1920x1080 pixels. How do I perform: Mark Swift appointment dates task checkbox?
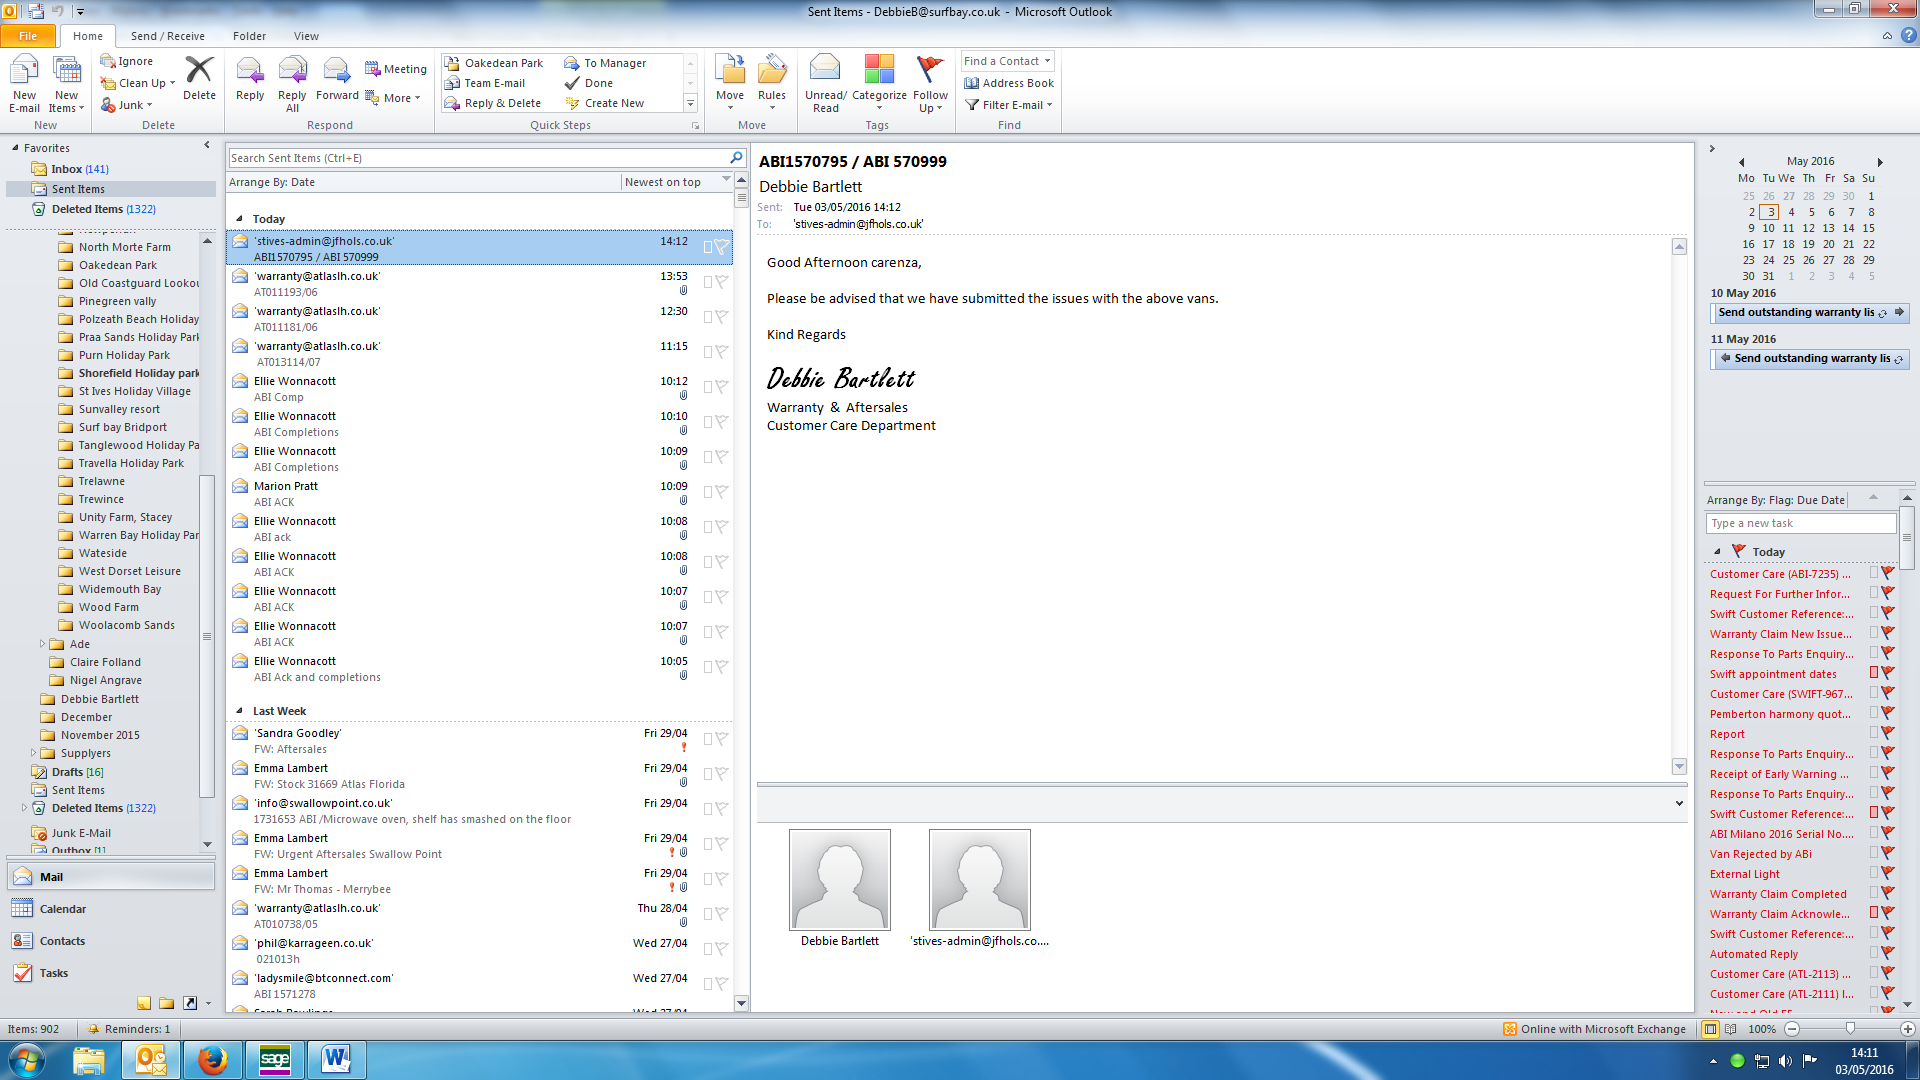(1873, 673)
